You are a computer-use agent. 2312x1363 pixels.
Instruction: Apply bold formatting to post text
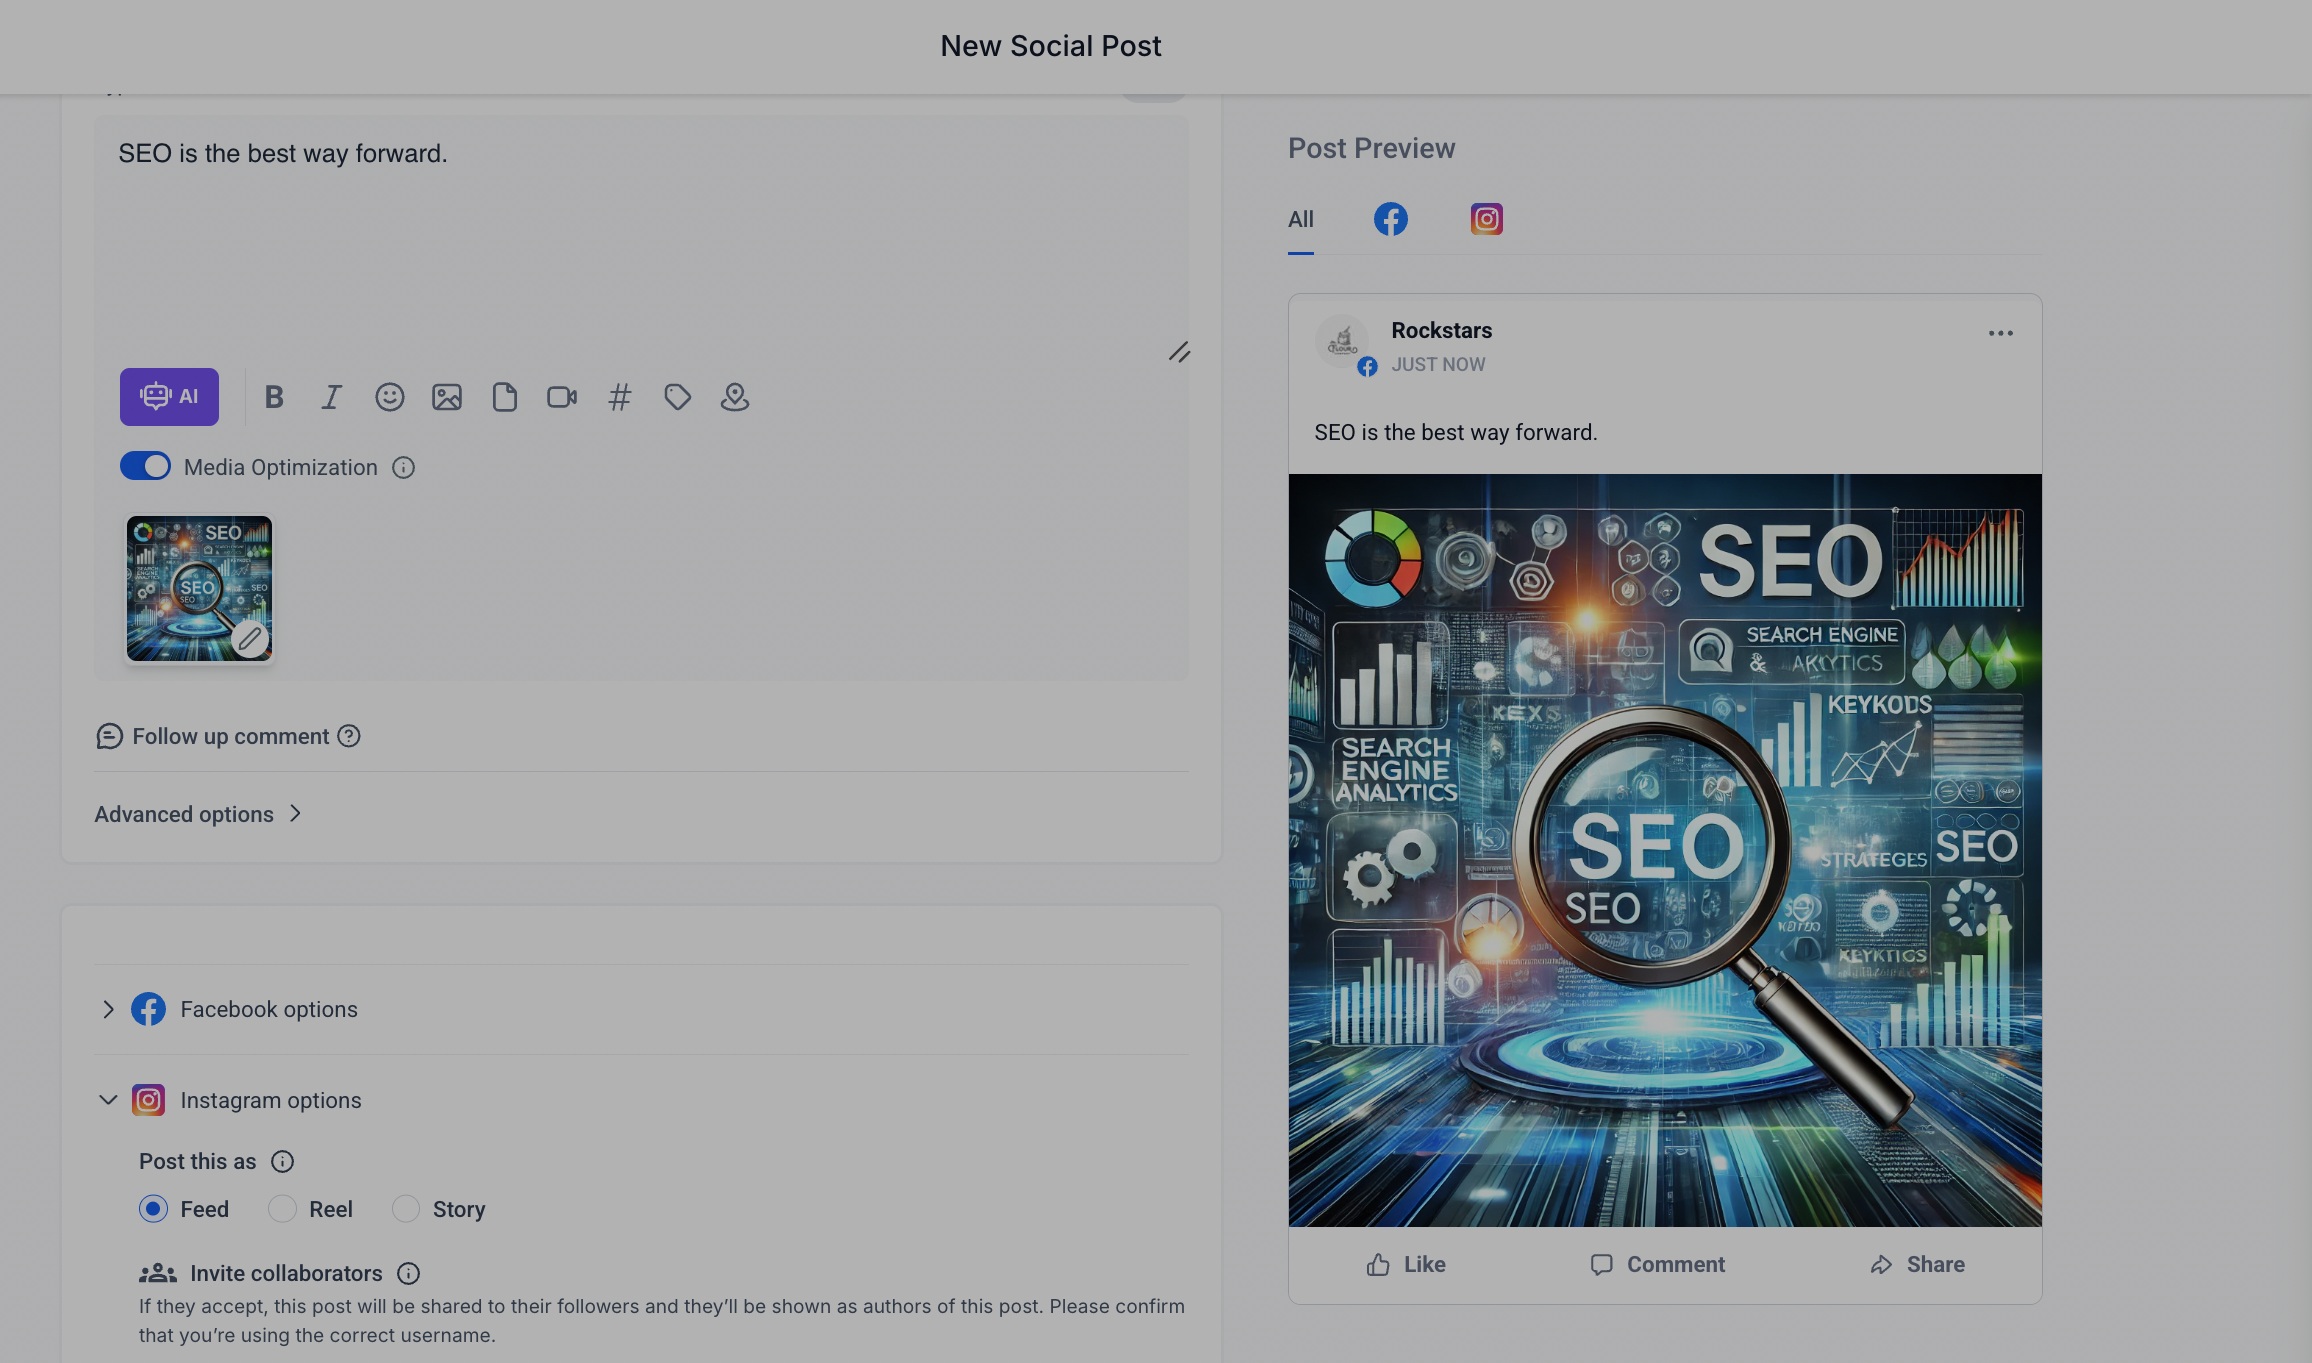pyautogui.click(x=274, y=397)
